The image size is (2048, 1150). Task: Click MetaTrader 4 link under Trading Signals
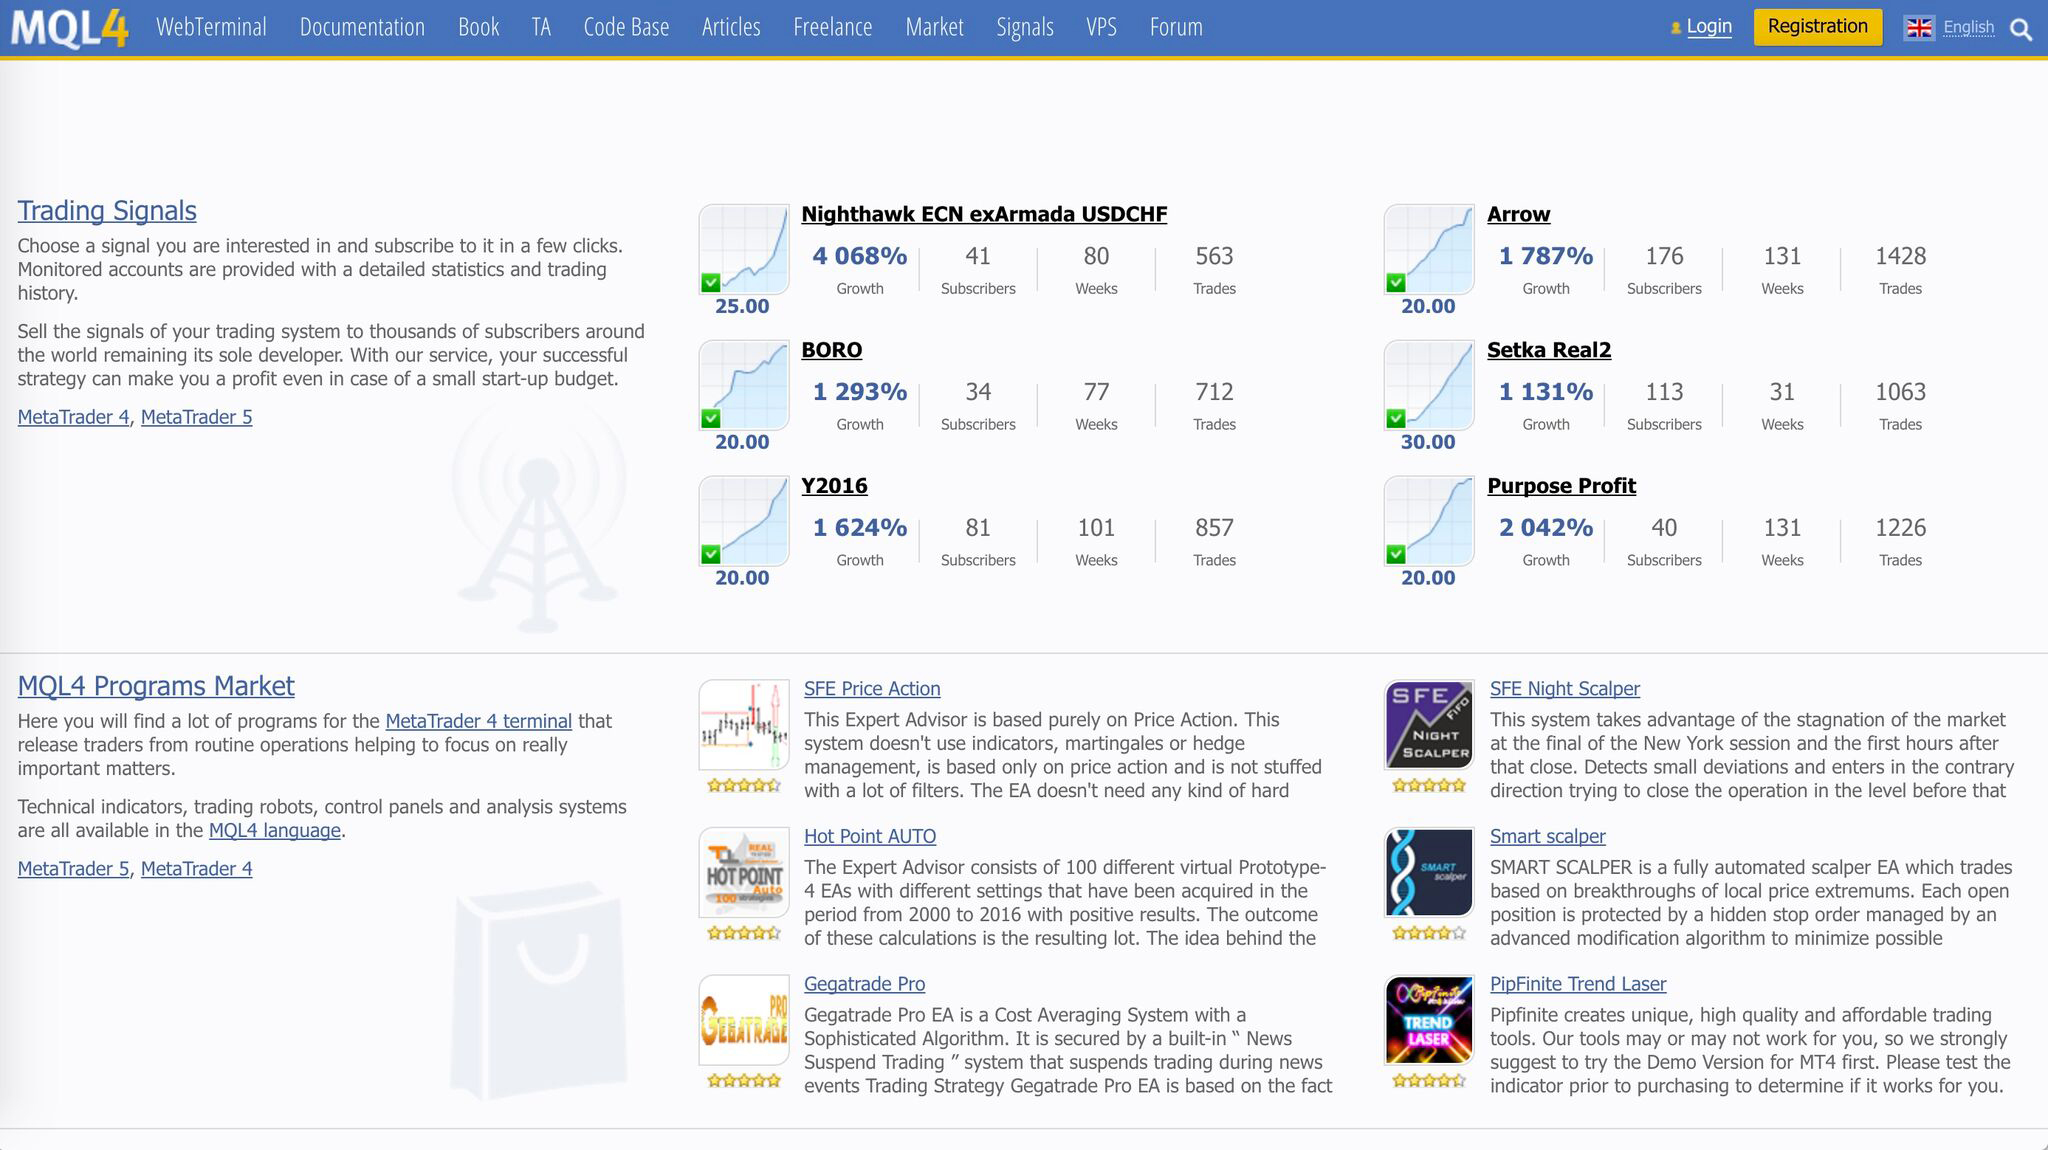pos(73,417)
